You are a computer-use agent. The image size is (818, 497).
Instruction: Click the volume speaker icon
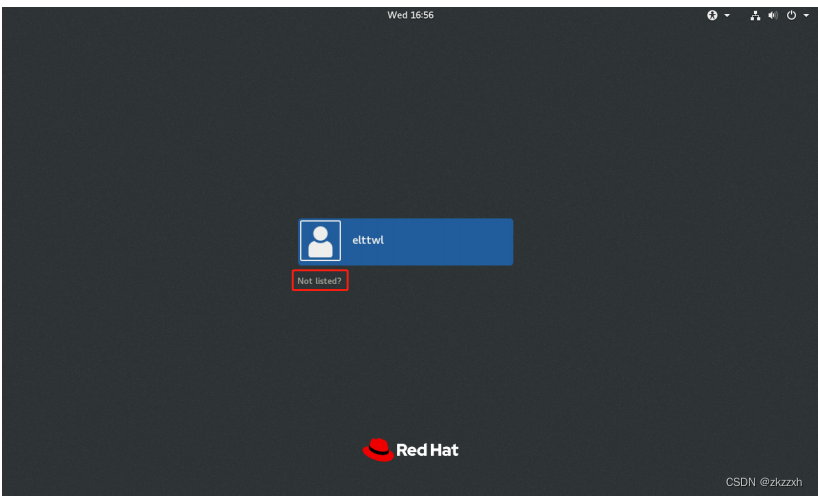pos(773,16)
